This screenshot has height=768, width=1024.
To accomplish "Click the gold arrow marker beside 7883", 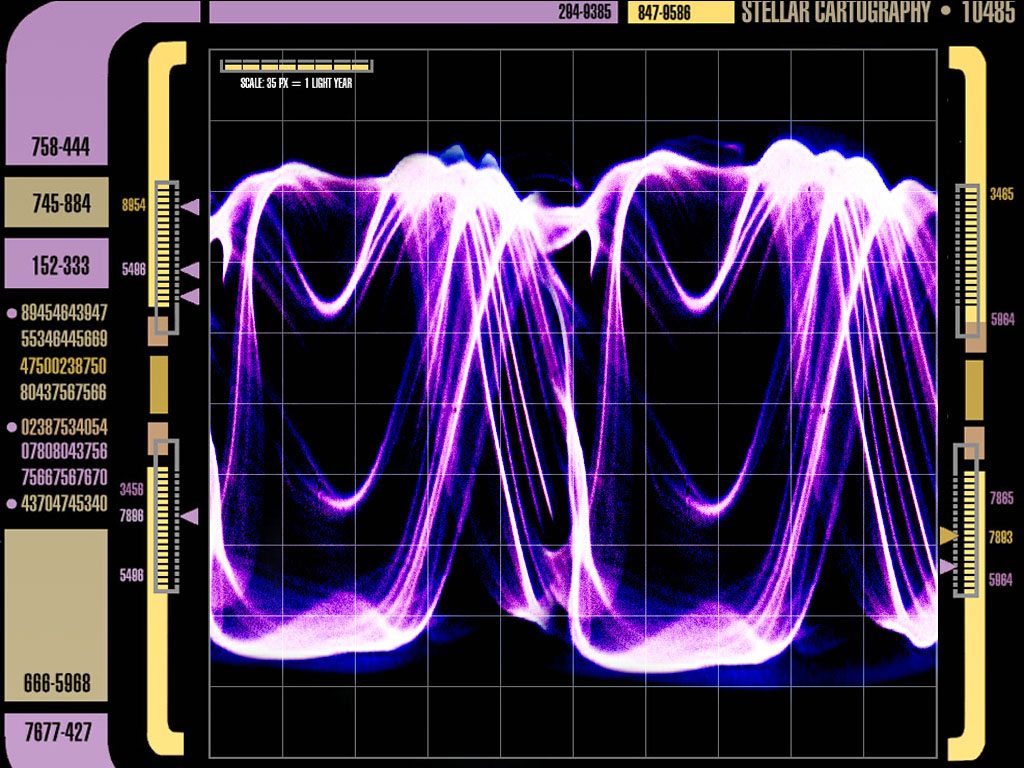I will 947,537.
